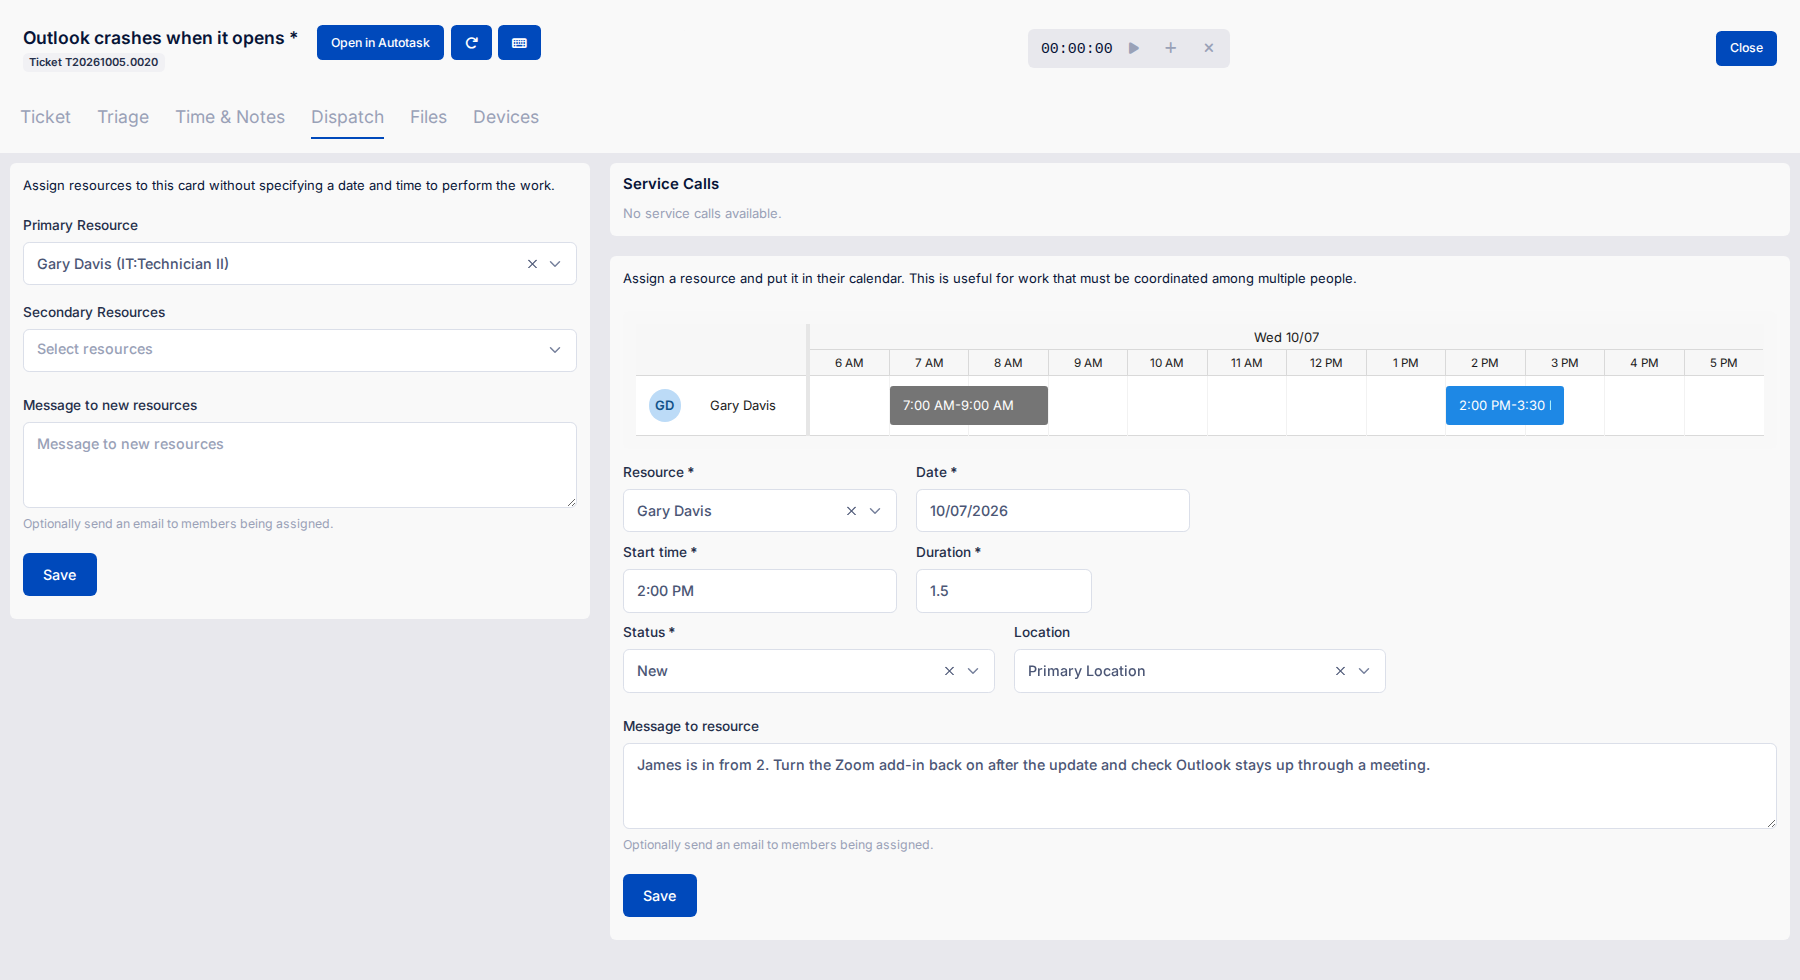The image size is (1800, 980).
Task: Click the Gary Davis name in the calendar row
Action: pyautogui.click(x=743, y=405)
